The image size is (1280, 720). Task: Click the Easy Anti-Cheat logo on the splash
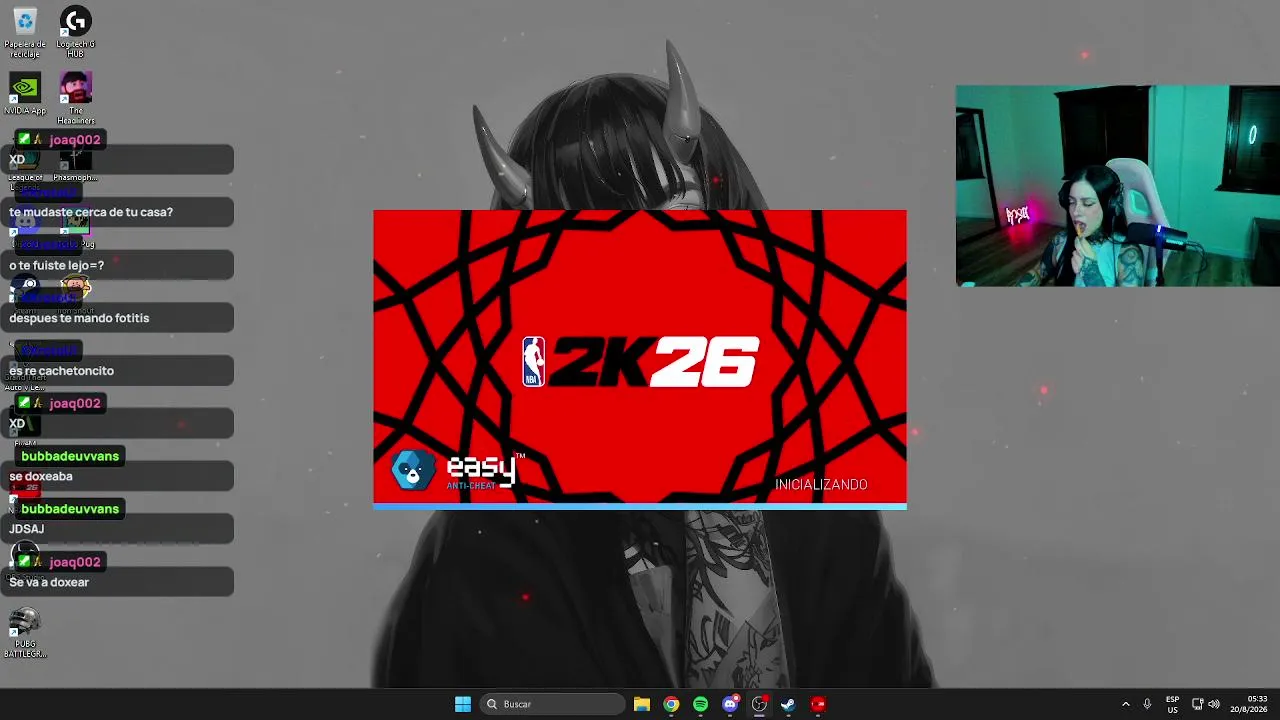(x=456, y=470)
